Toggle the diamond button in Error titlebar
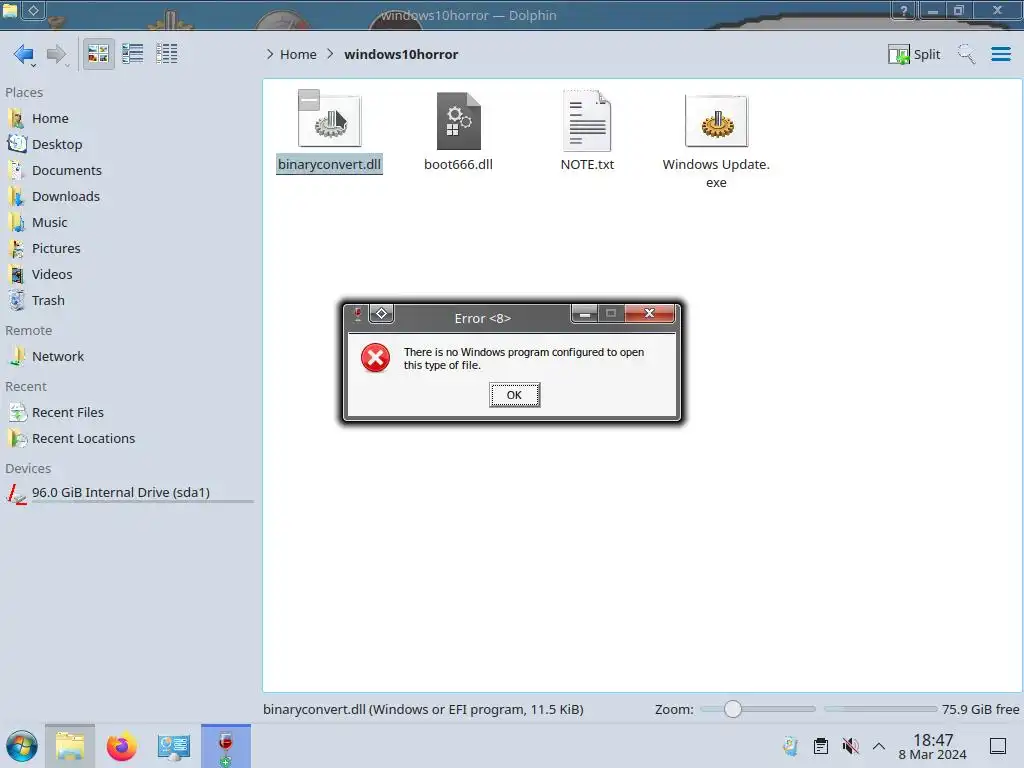The width and height of the screenshot is (1024, 768). (x=381, y=313)
